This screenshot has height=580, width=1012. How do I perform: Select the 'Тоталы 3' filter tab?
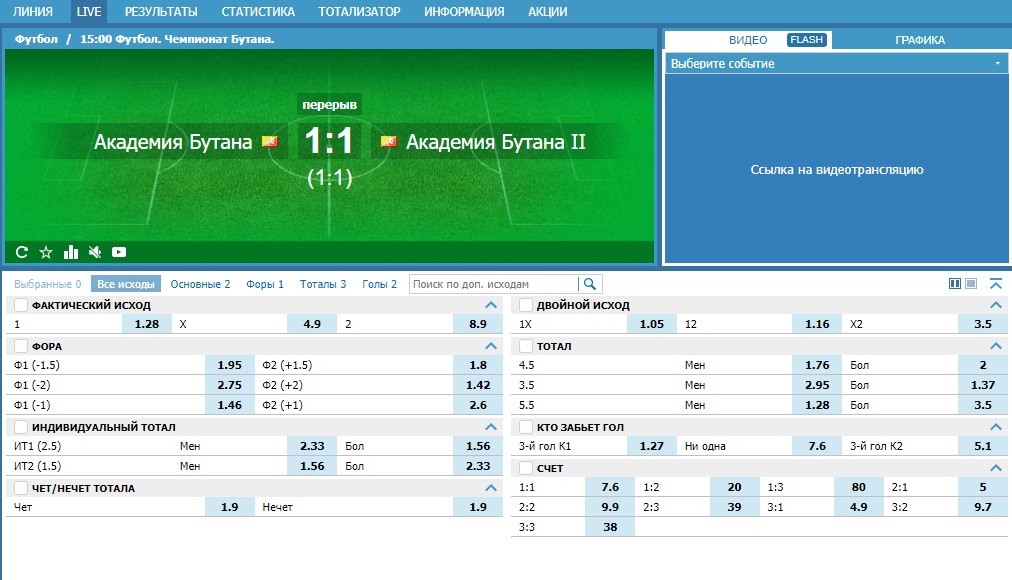tap(323, 284)
